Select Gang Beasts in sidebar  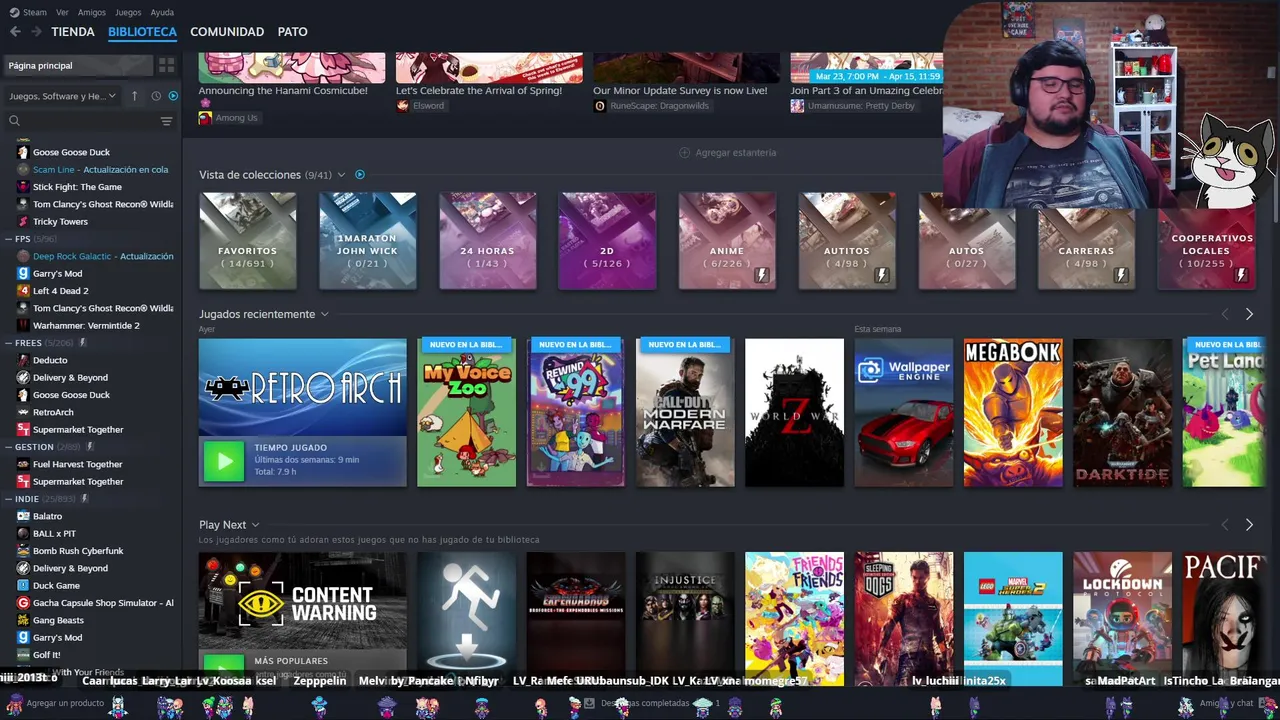[x=58, y=620]
